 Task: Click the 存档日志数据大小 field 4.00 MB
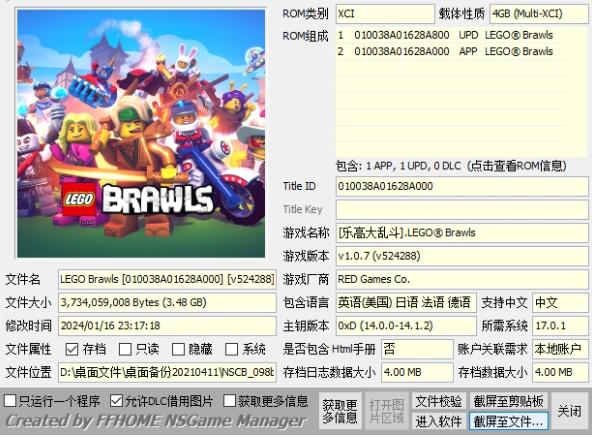pos(417,373)
